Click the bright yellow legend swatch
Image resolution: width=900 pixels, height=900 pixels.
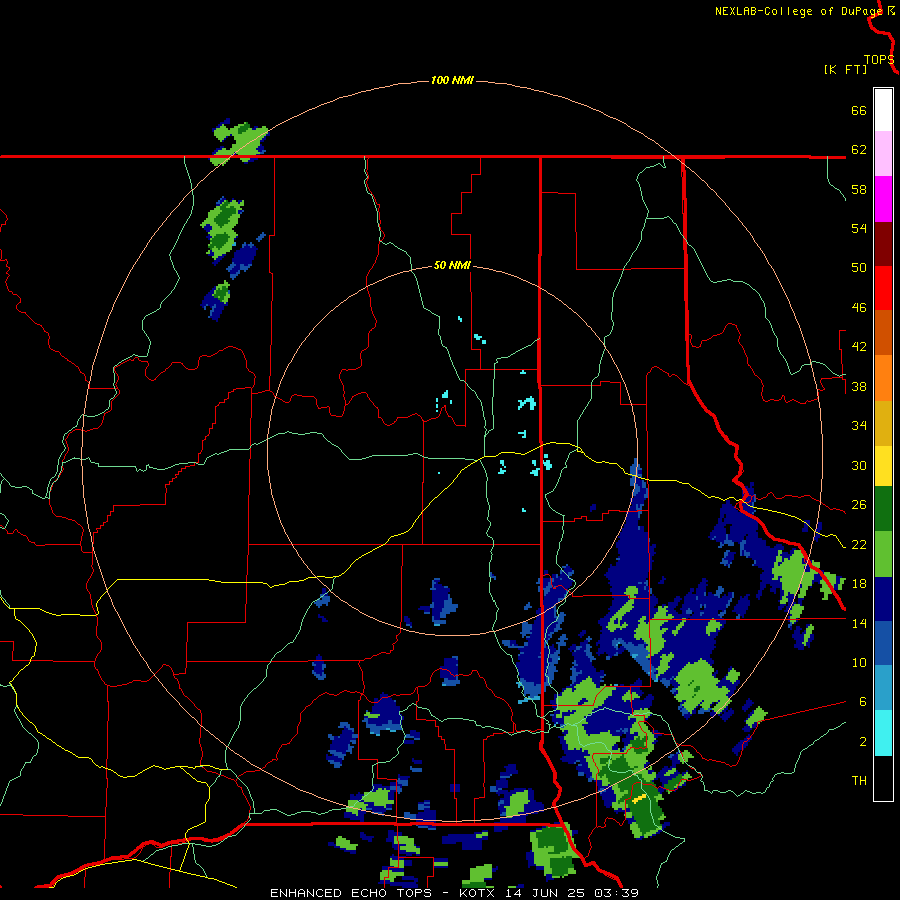[883, 466]
